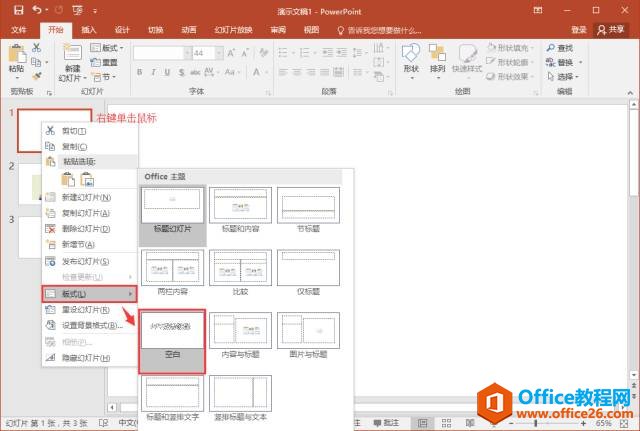Open the Shape Outline dropdown
This screenshot has height=431, width=640.
[511, 62]
